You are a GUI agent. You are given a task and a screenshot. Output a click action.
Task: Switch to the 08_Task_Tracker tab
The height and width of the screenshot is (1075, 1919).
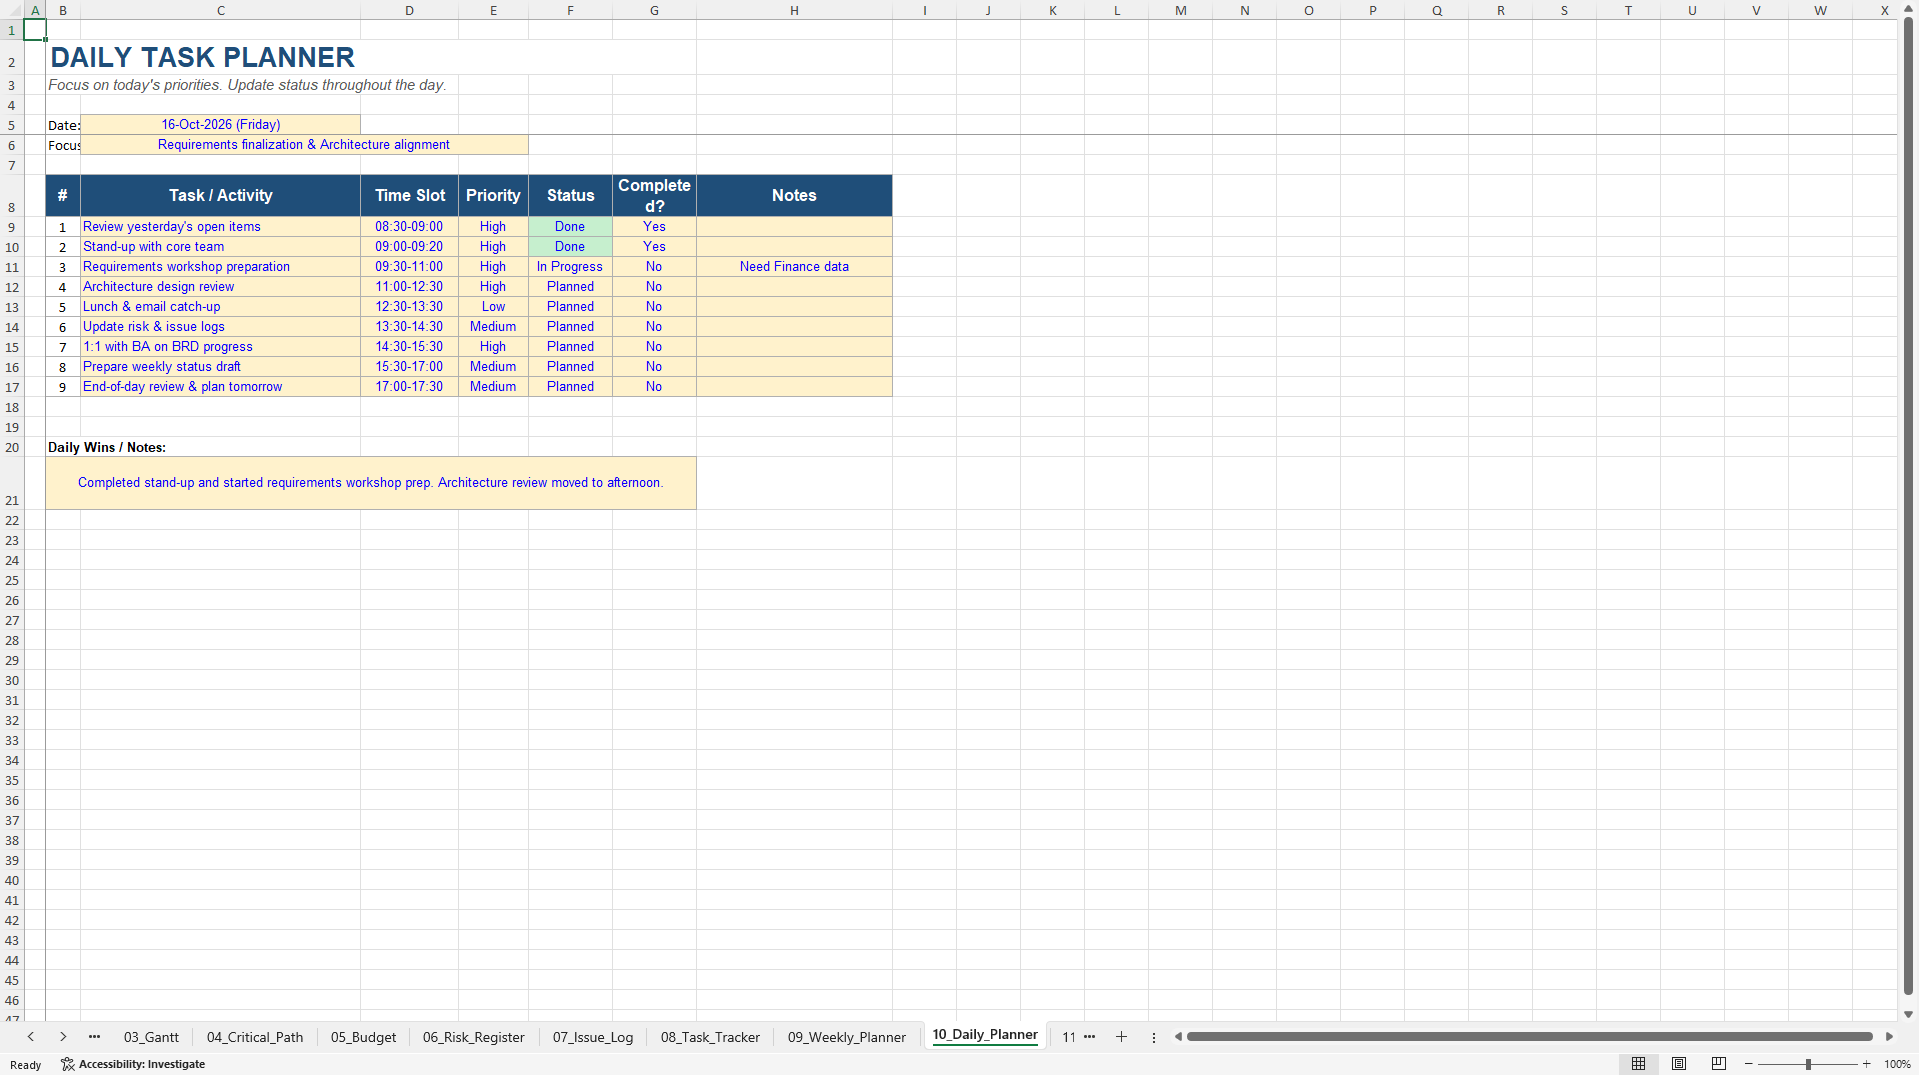tap(710, 1037)
